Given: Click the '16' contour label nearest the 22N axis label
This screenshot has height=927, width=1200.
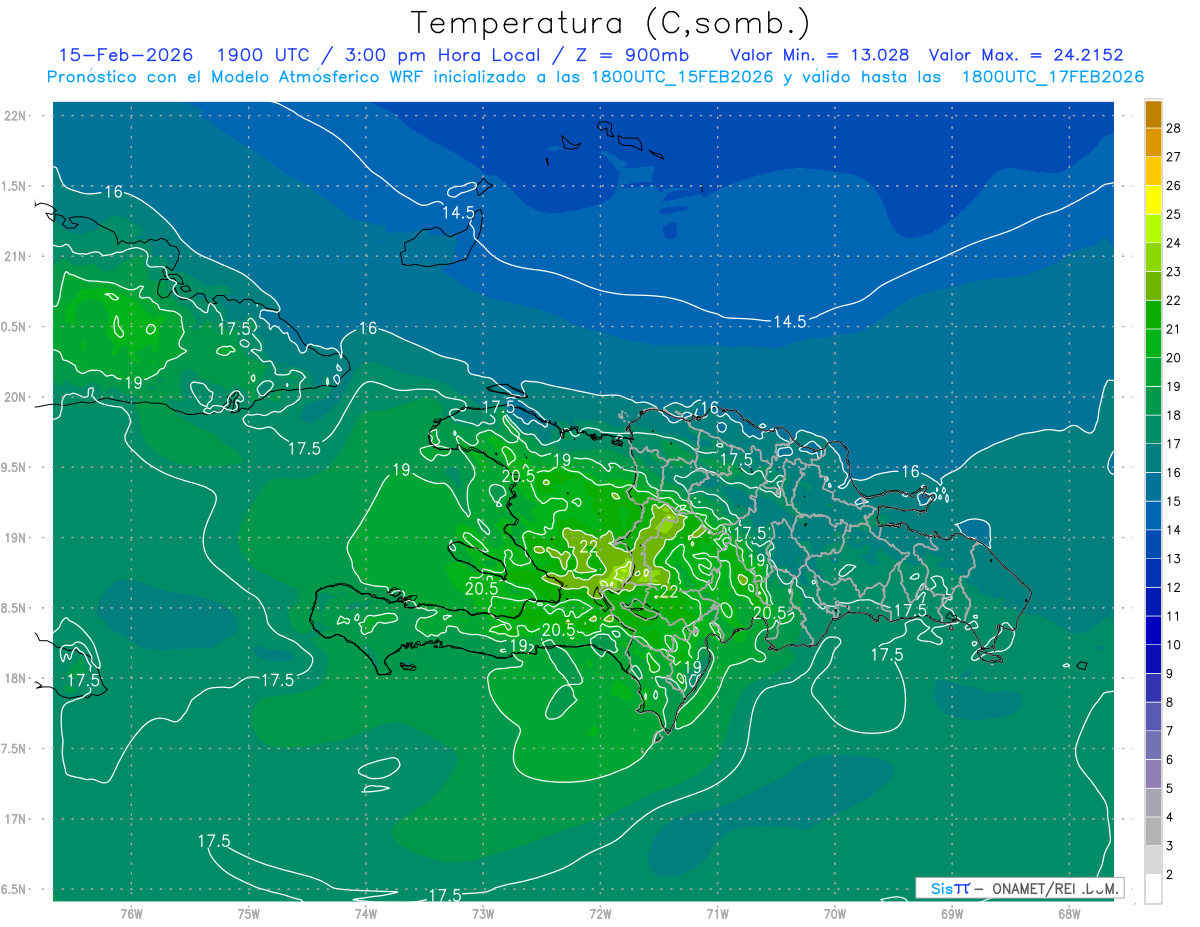Looking at the screenshot, I should [113, 191].
